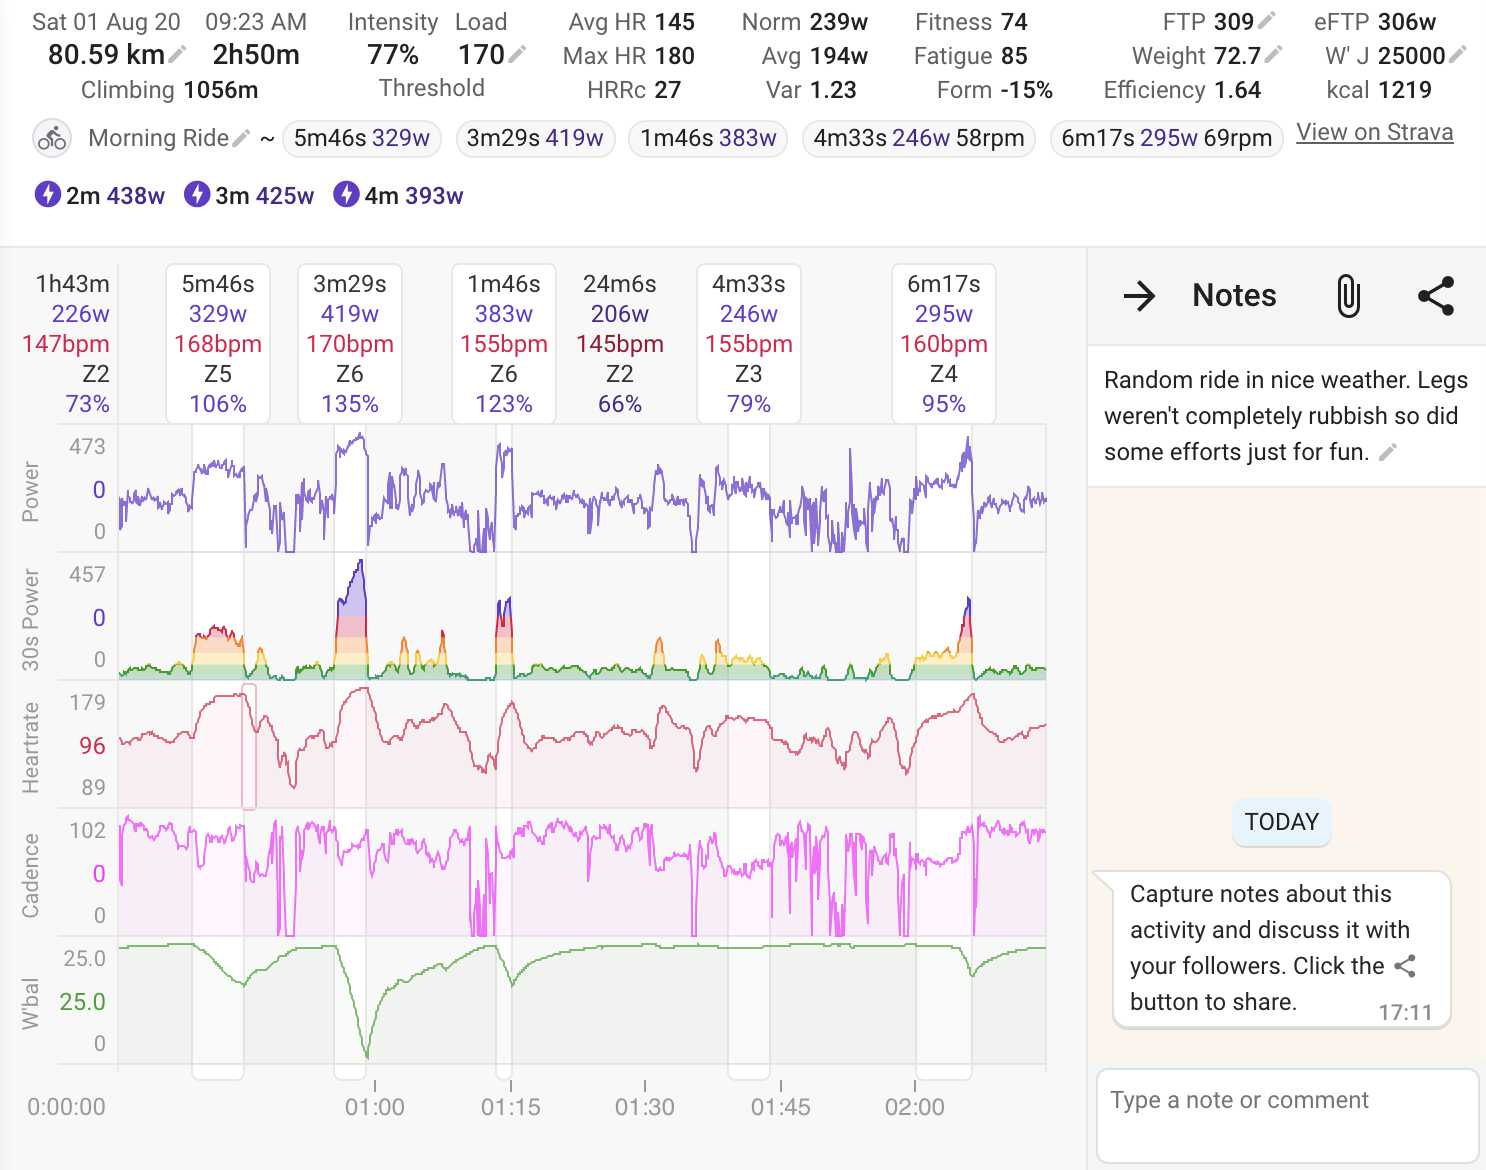Open the View on Strava link
The image size is (1486, 1170).
tap(1374, 132)
